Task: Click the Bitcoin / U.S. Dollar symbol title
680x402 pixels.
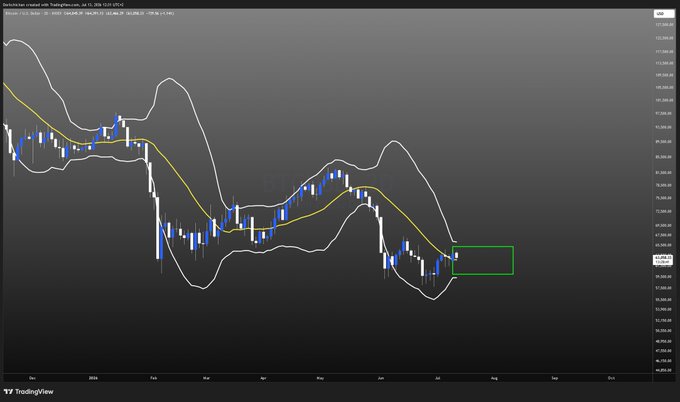Action: pos(22,13)
